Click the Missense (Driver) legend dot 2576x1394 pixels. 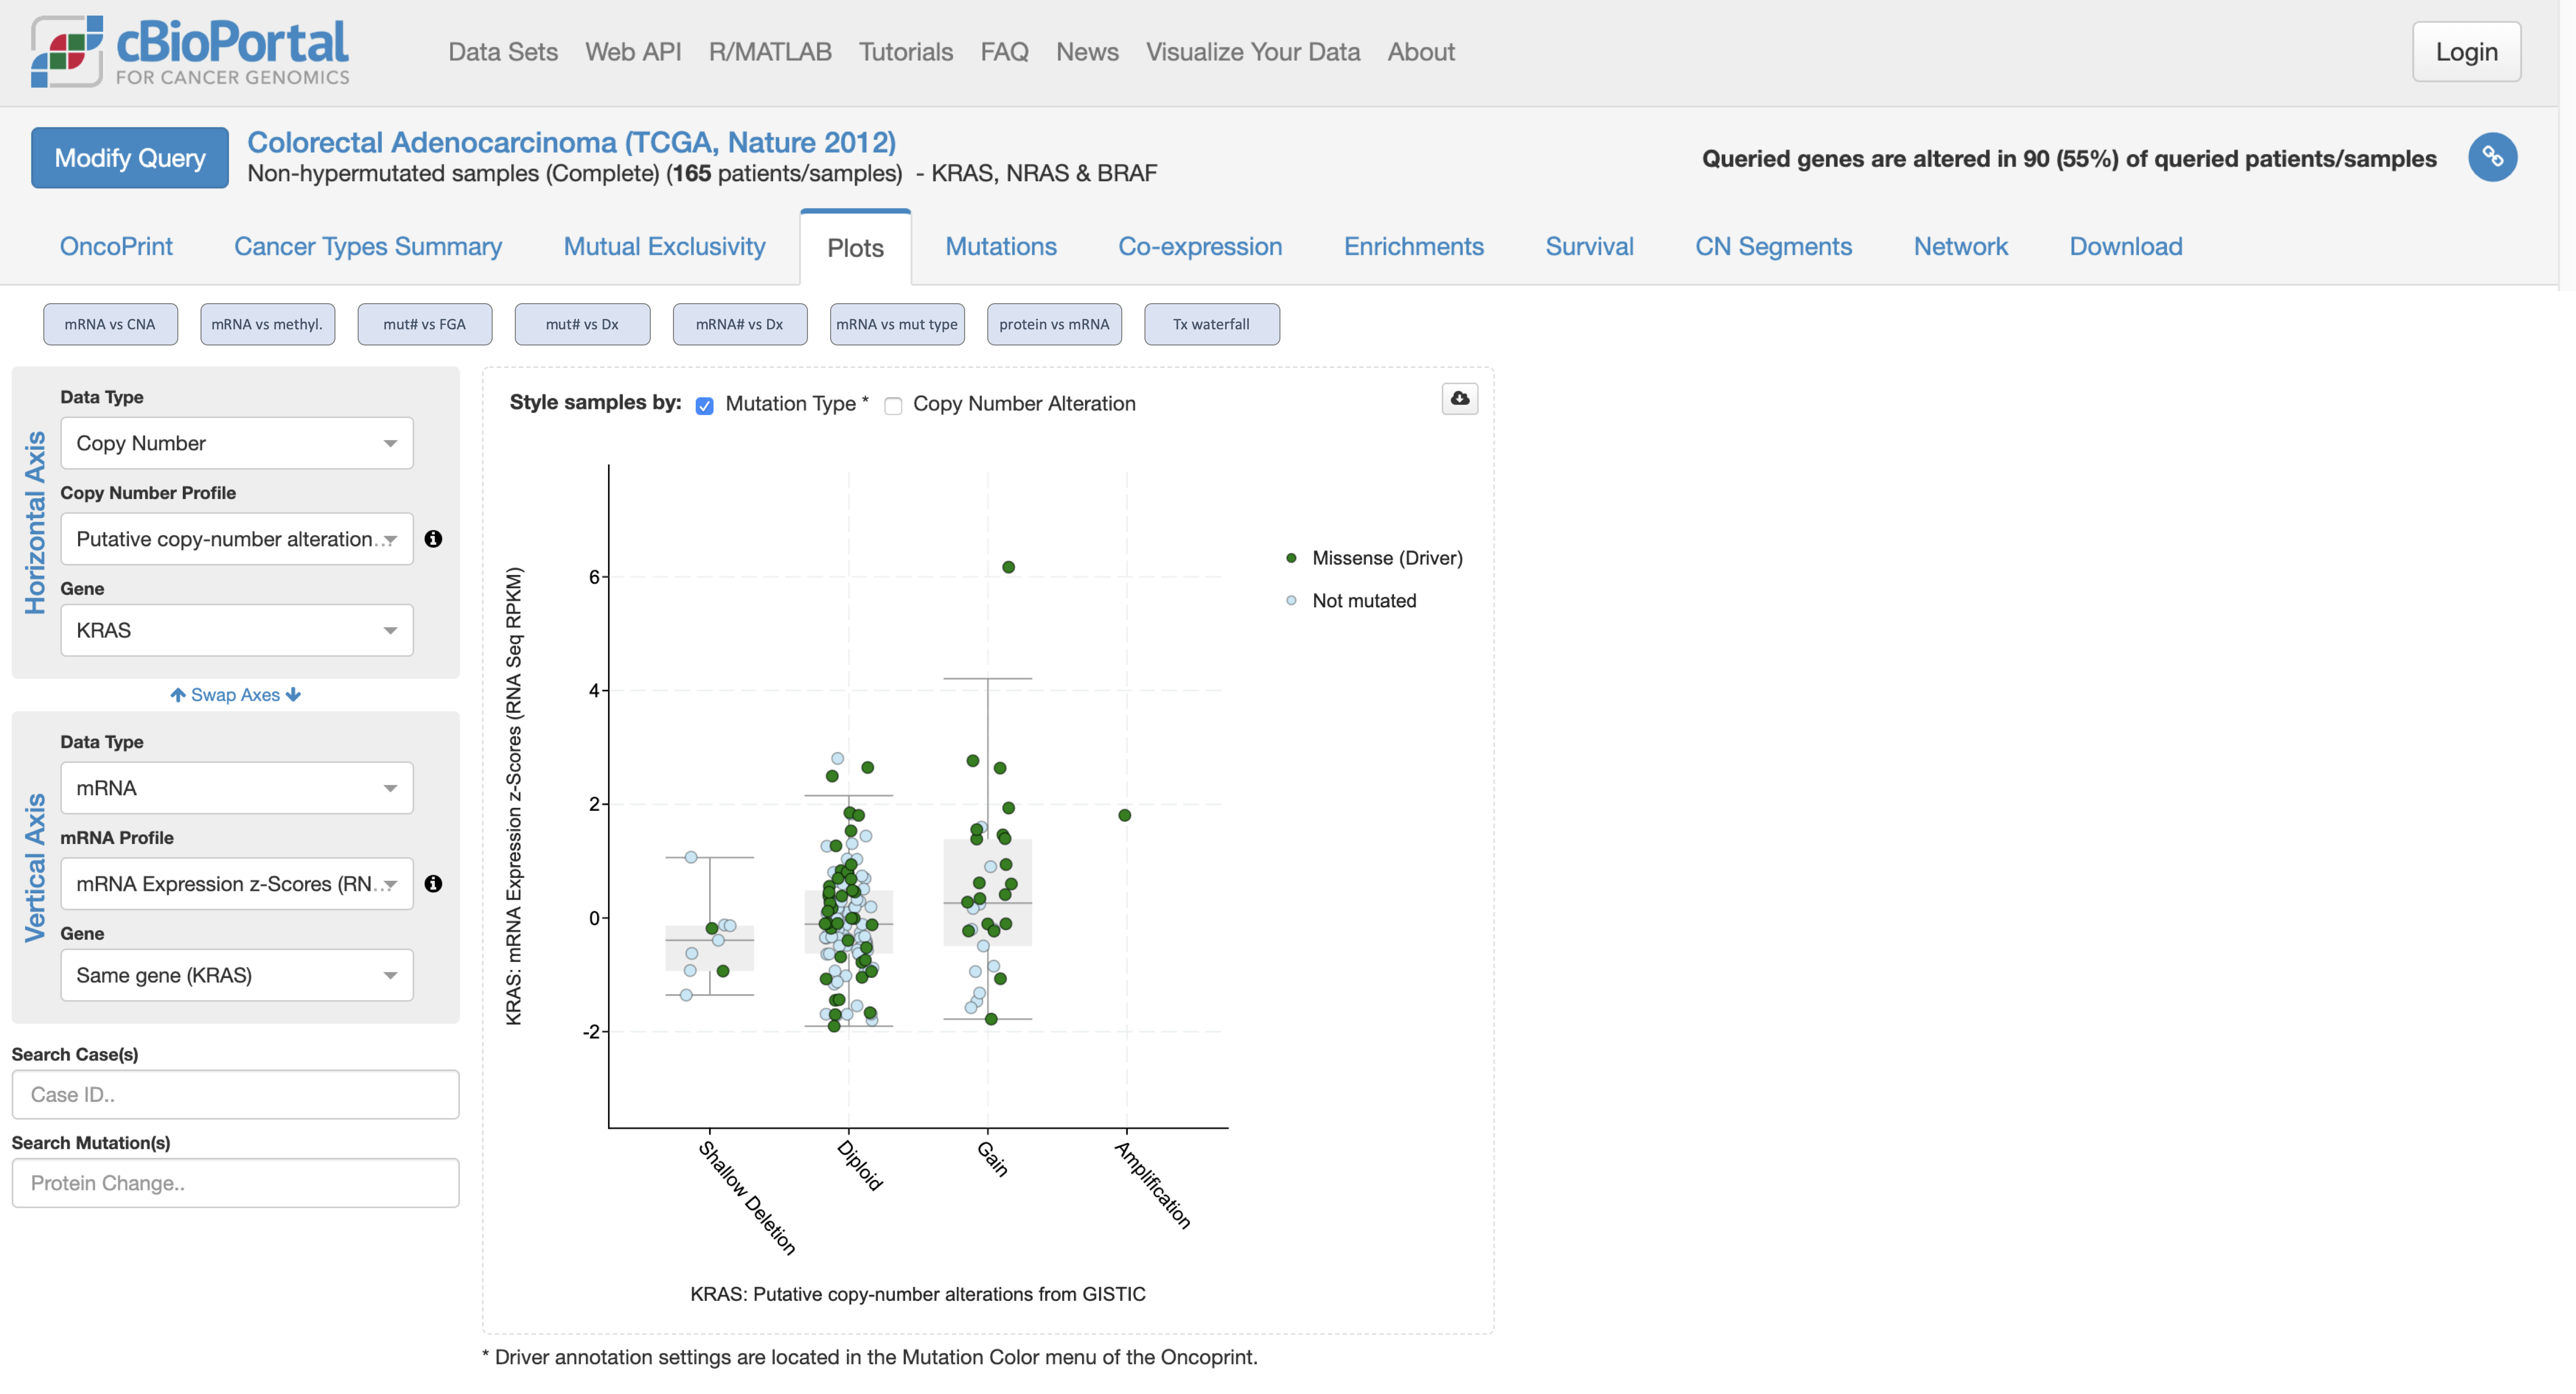[x=1291, y=558]
